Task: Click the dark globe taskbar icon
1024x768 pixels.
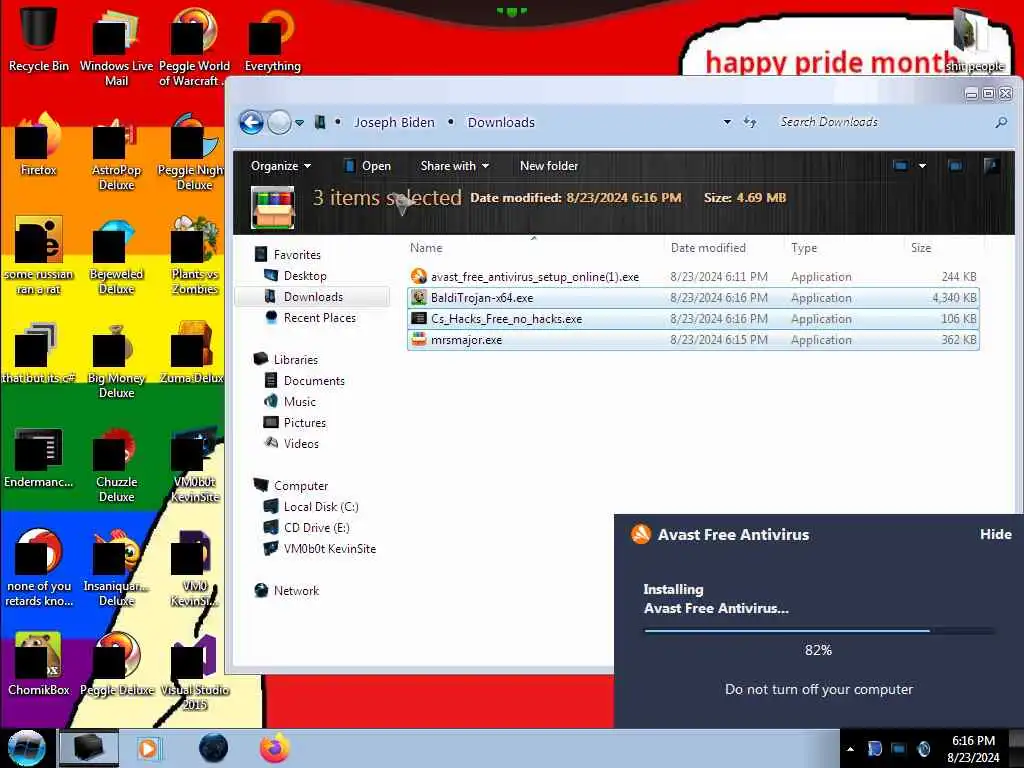Action: point(214,748)
